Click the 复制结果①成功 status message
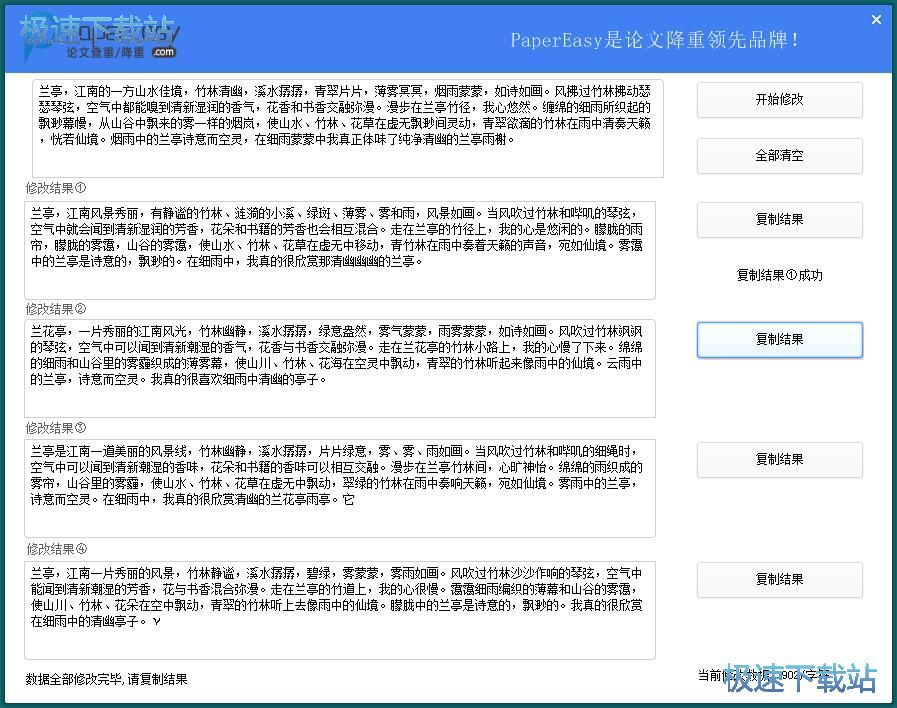Image resolution: width=897 pixels, height=708 pixels. [x=779, y=276]
